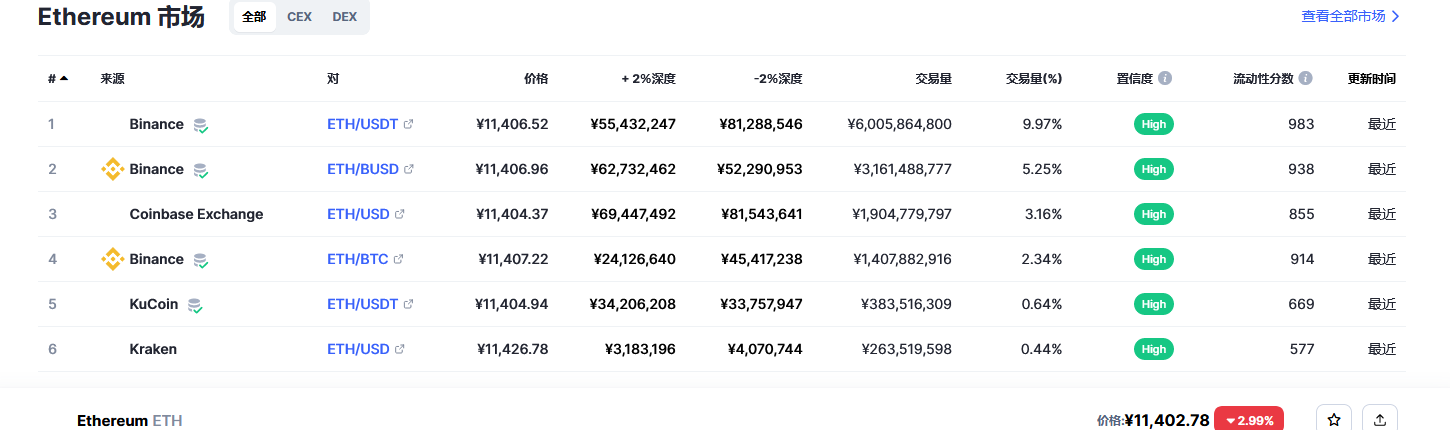This screenshot has height=430, width=1450.
Task: Switch to the DEX tab
Action: click(344, 17)
